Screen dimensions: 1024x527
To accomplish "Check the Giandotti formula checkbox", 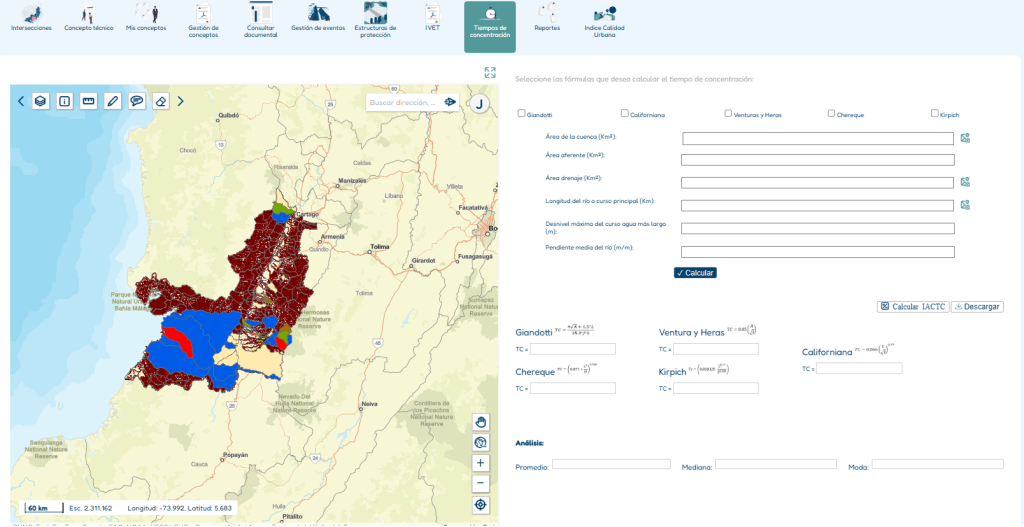I will (x=522, y=113).
